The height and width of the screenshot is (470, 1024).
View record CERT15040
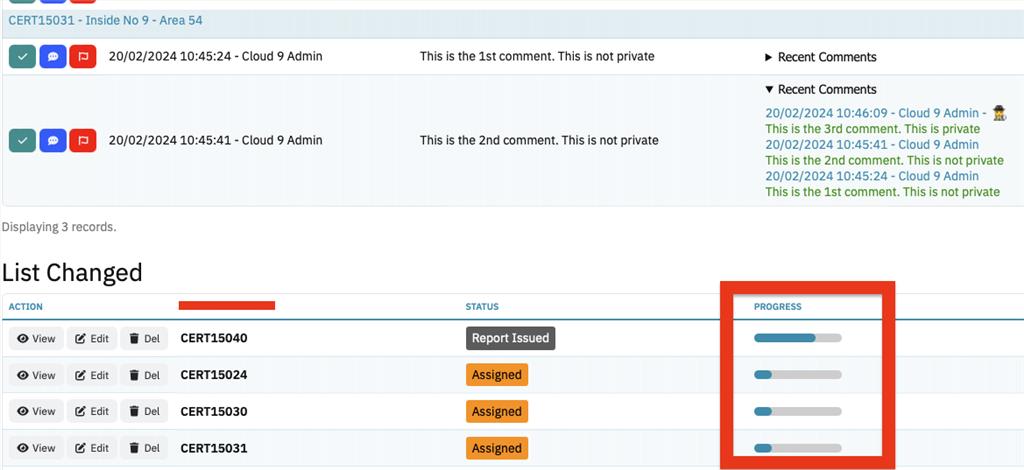pos(36,339)
